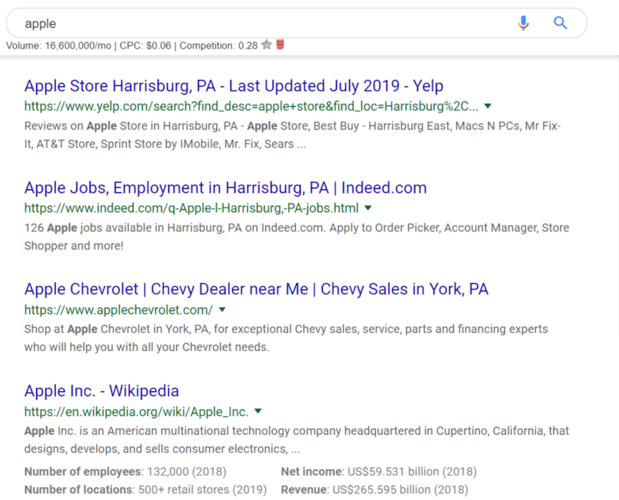Click the Net income US$59.531 billion fact
The image size is (619, 500).
(379, 472)
